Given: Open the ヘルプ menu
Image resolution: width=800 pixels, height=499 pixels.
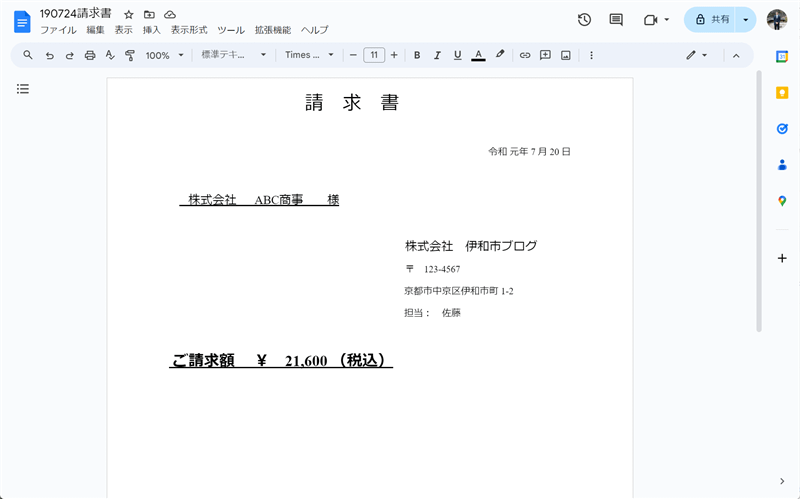Looking at the screenshot, I should (314, 30).
